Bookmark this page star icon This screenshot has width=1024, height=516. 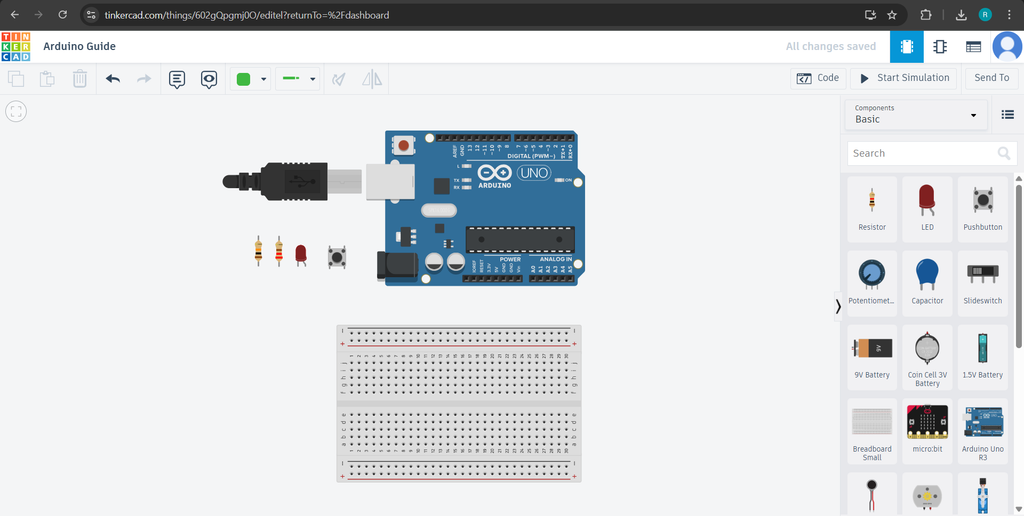tap(891, 14)
